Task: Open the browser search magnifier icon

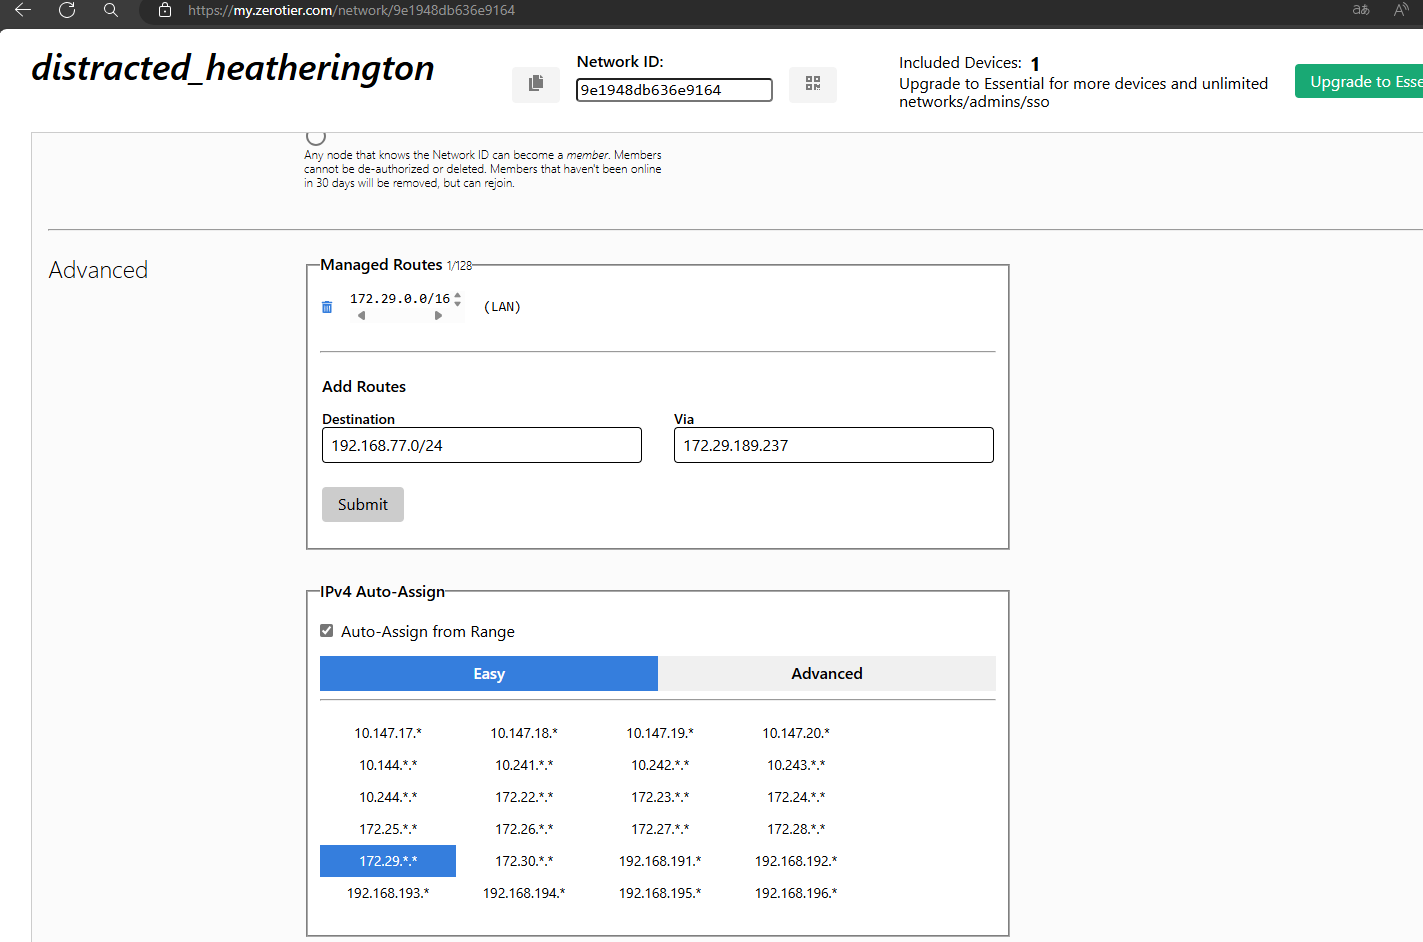Action: tap(111, 10)
